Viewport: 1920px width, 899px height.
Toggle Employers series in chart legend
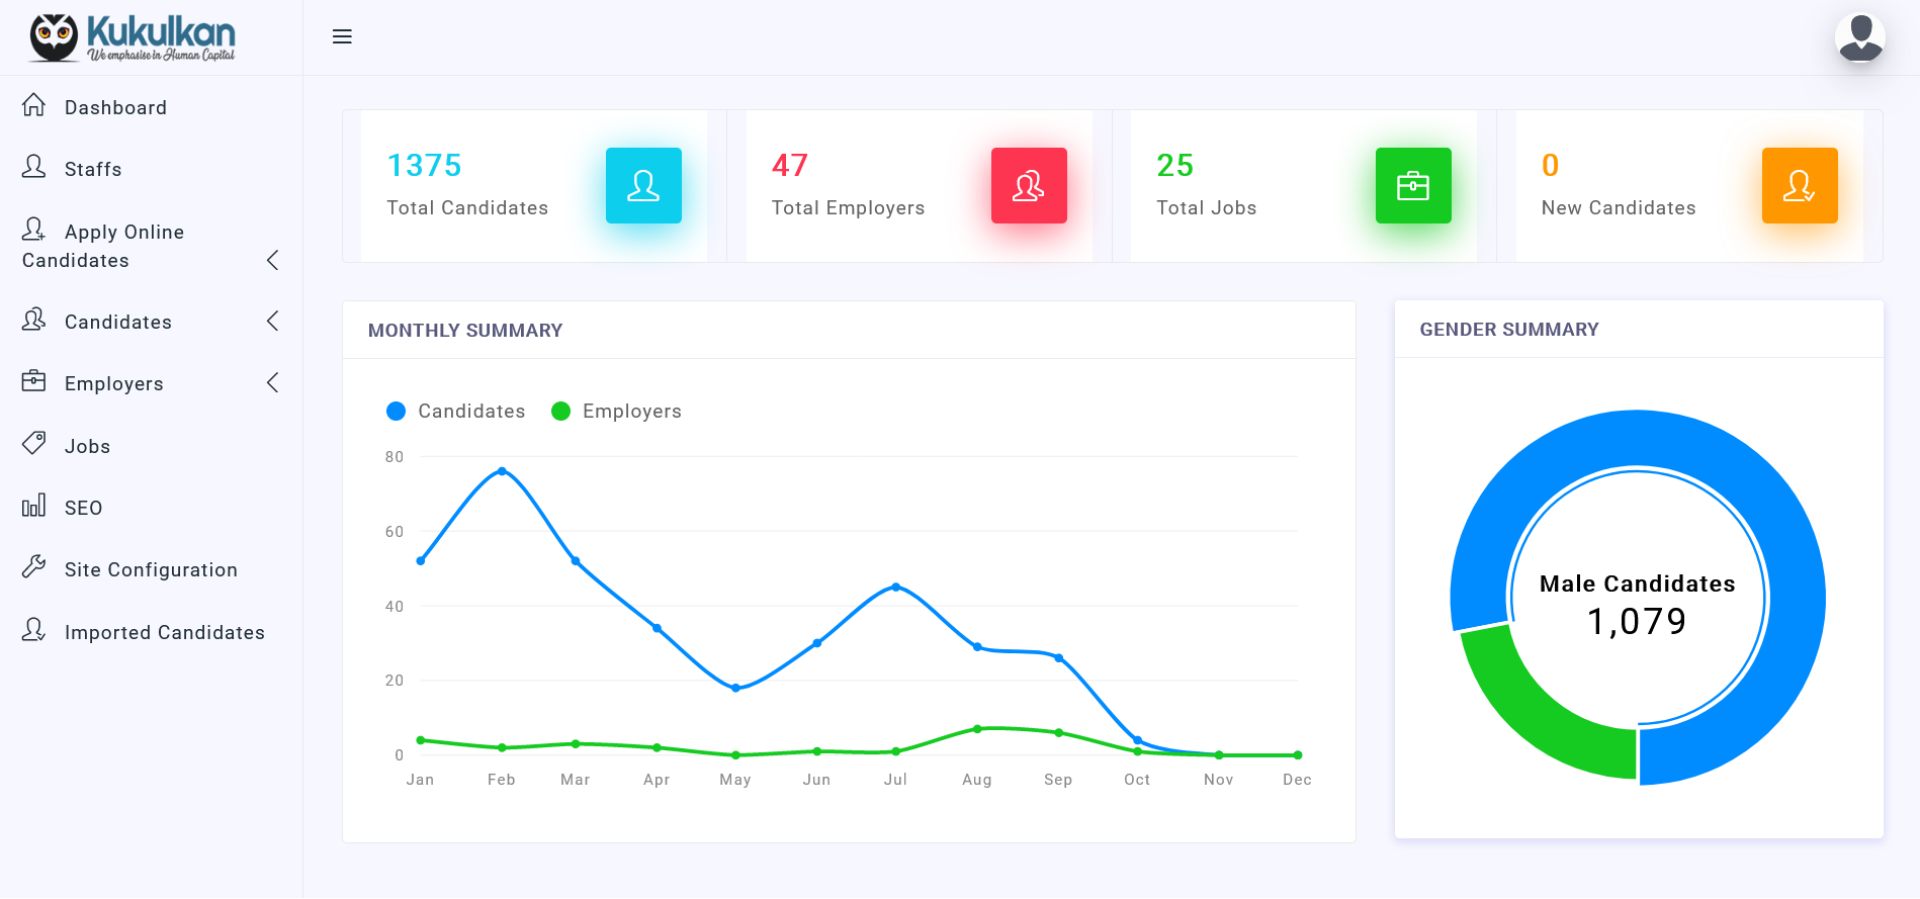617,411
